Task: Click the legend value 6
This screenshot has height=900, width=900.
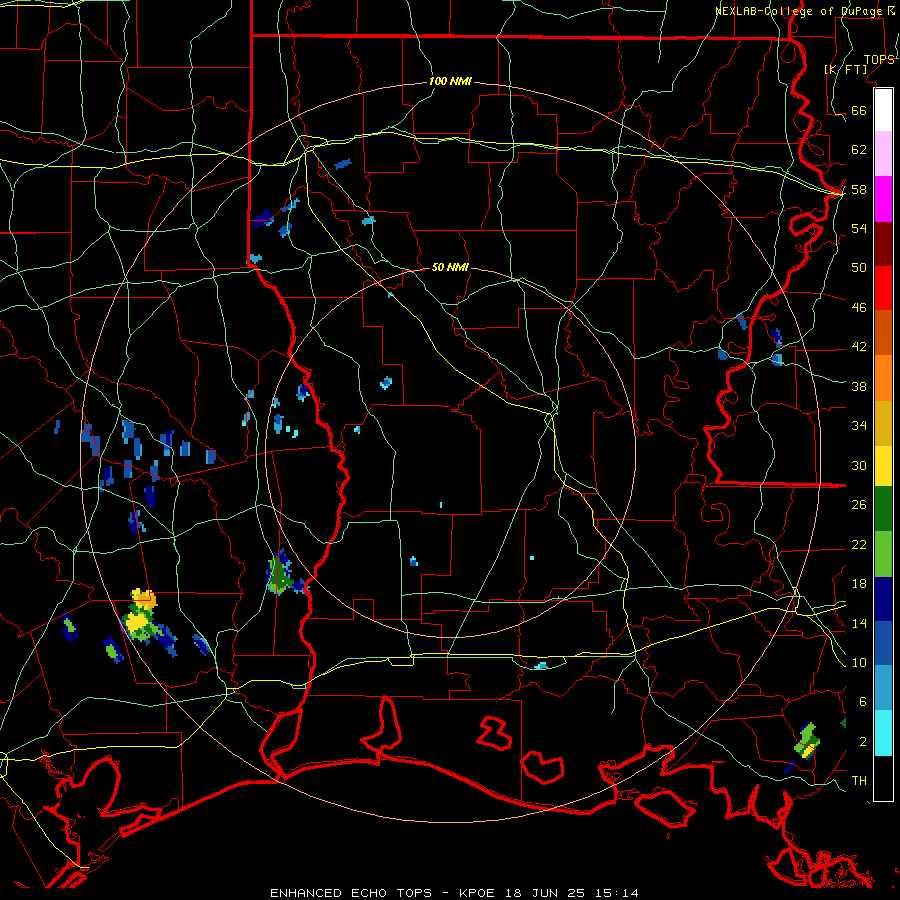Action: (x=862, y=701)
